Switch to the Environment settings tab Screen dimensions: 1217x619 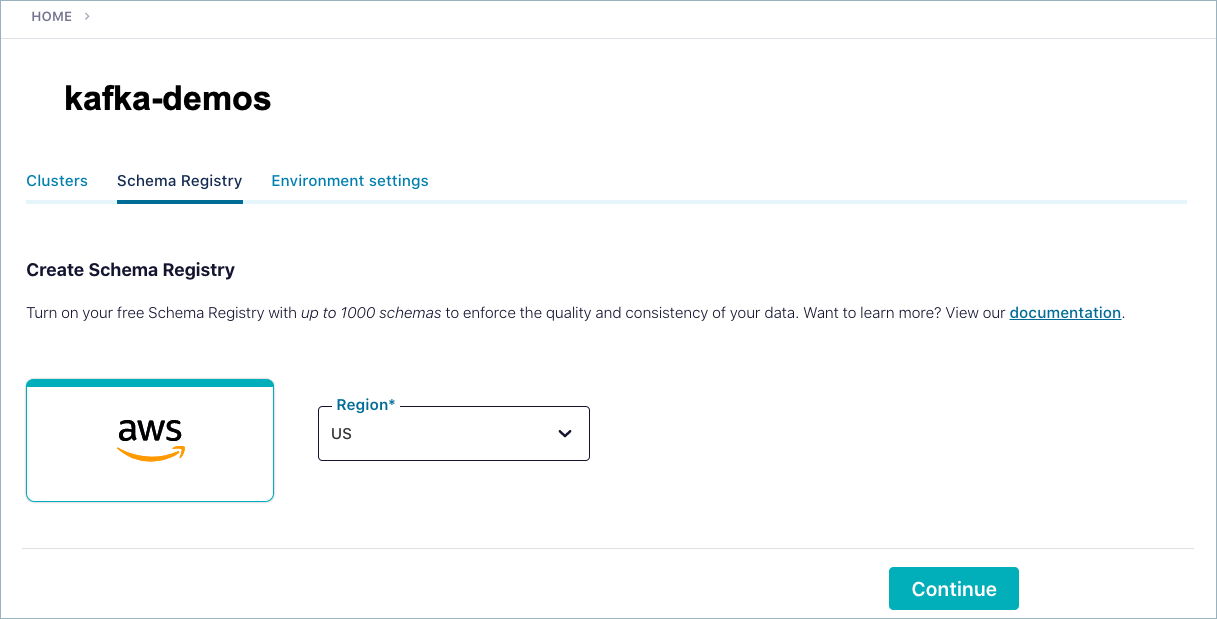tap(350, 181)
